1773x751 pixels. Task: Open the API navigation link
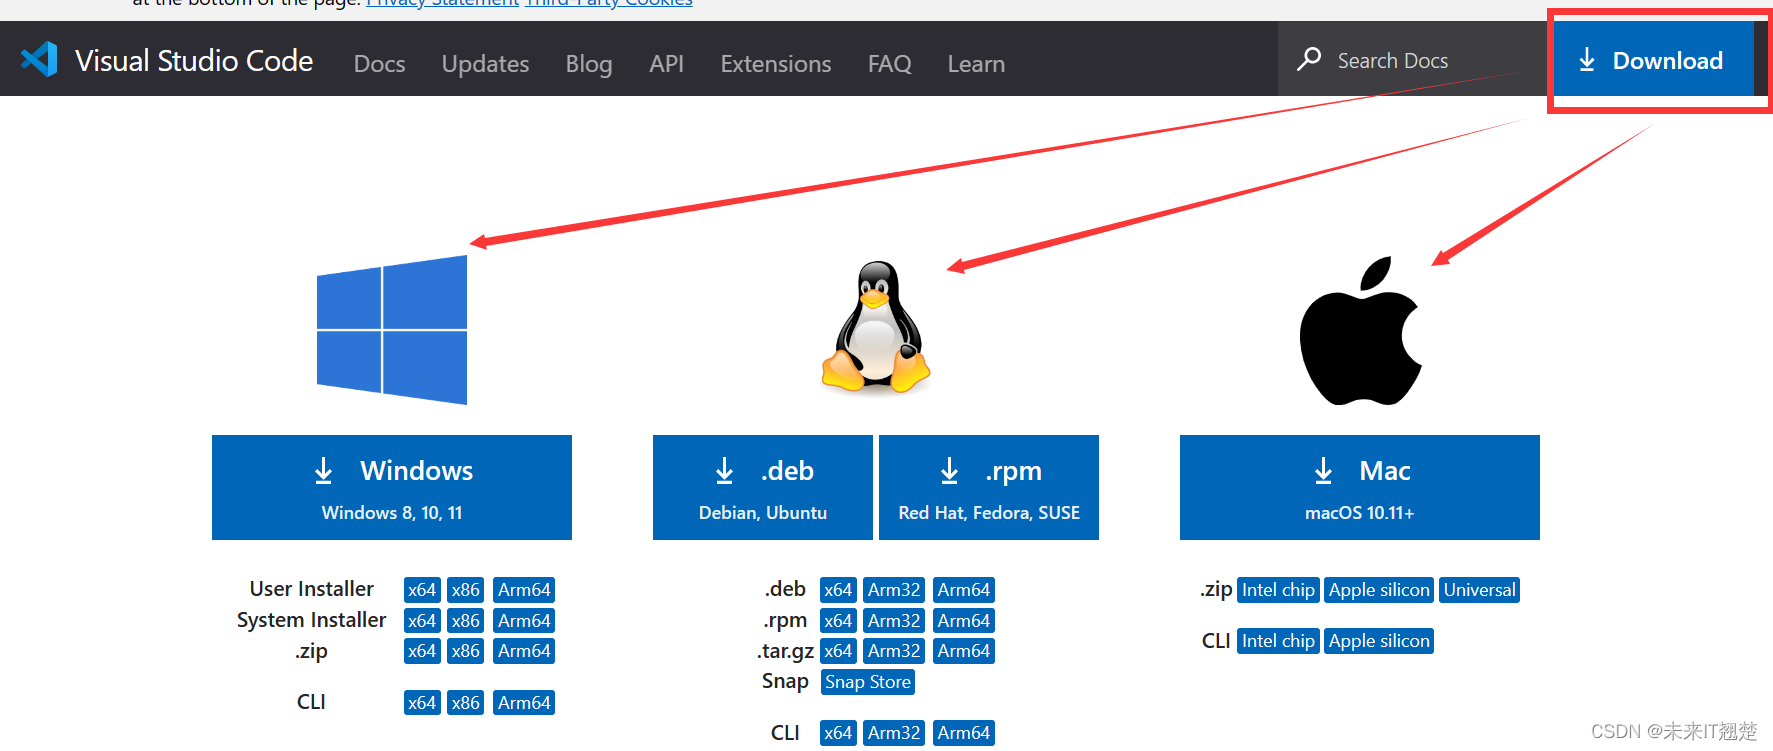pos(667,64)
